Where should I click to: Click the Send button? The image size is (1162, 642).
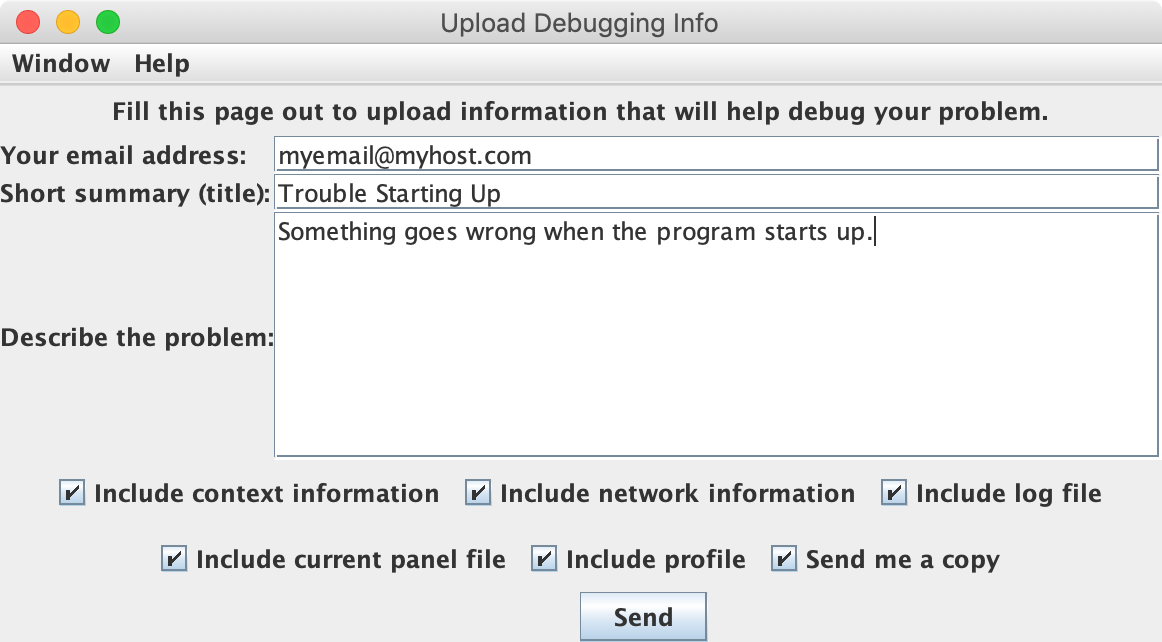click(x=643, y=617)
